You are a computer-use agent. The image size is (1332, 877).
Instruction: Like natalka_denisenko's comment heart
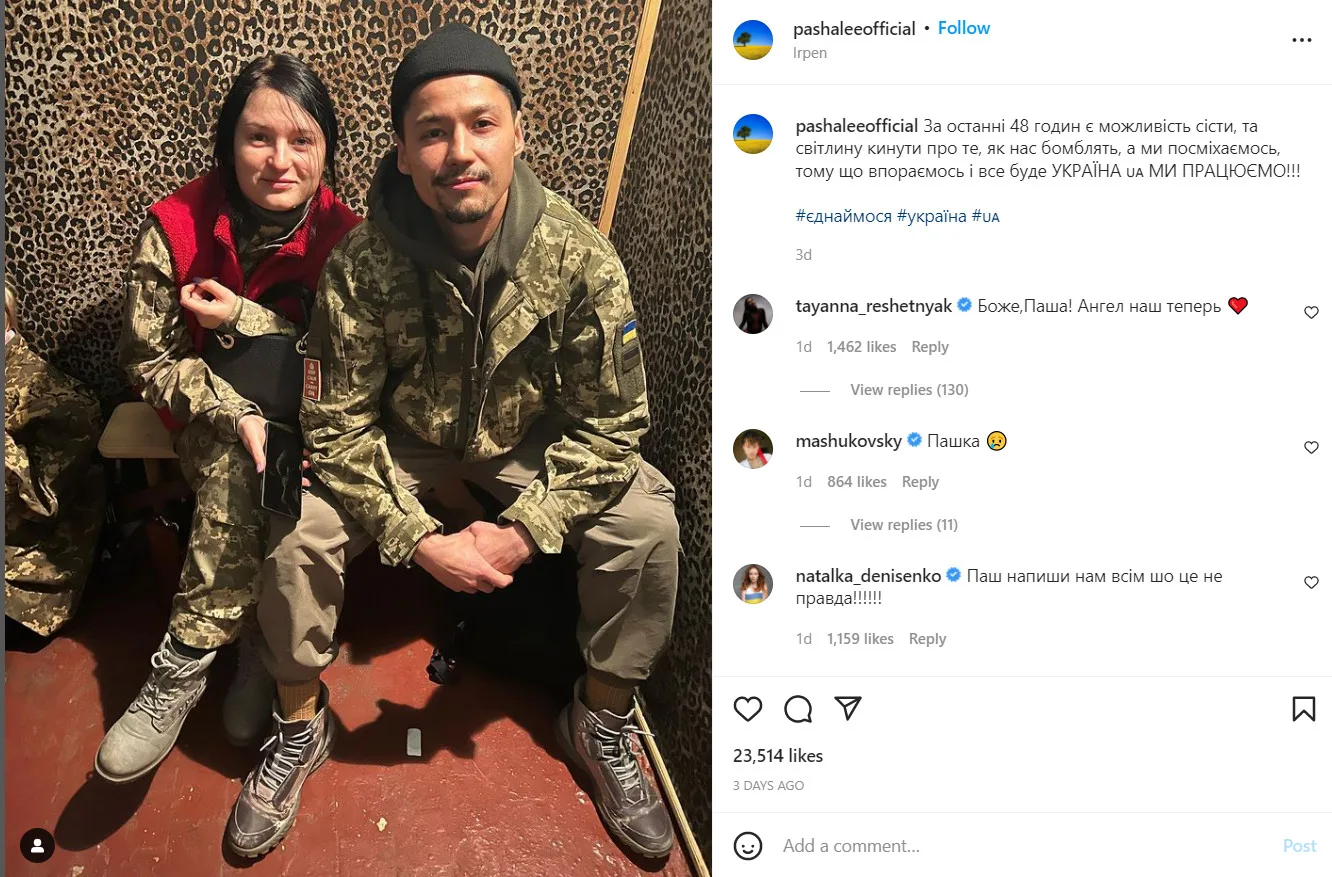(1311, 583)
